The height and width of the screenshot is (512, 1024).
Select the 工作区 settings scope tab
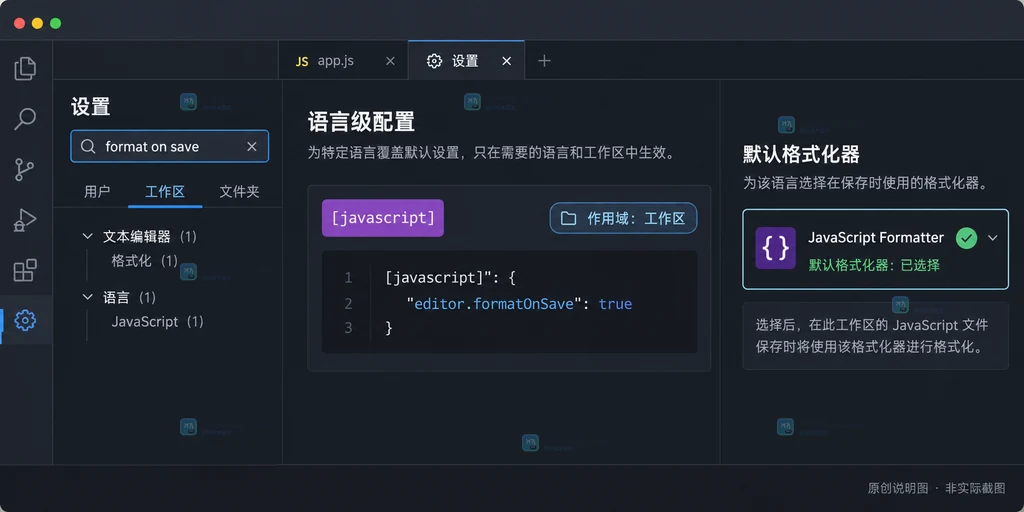[x=165, y=192]
